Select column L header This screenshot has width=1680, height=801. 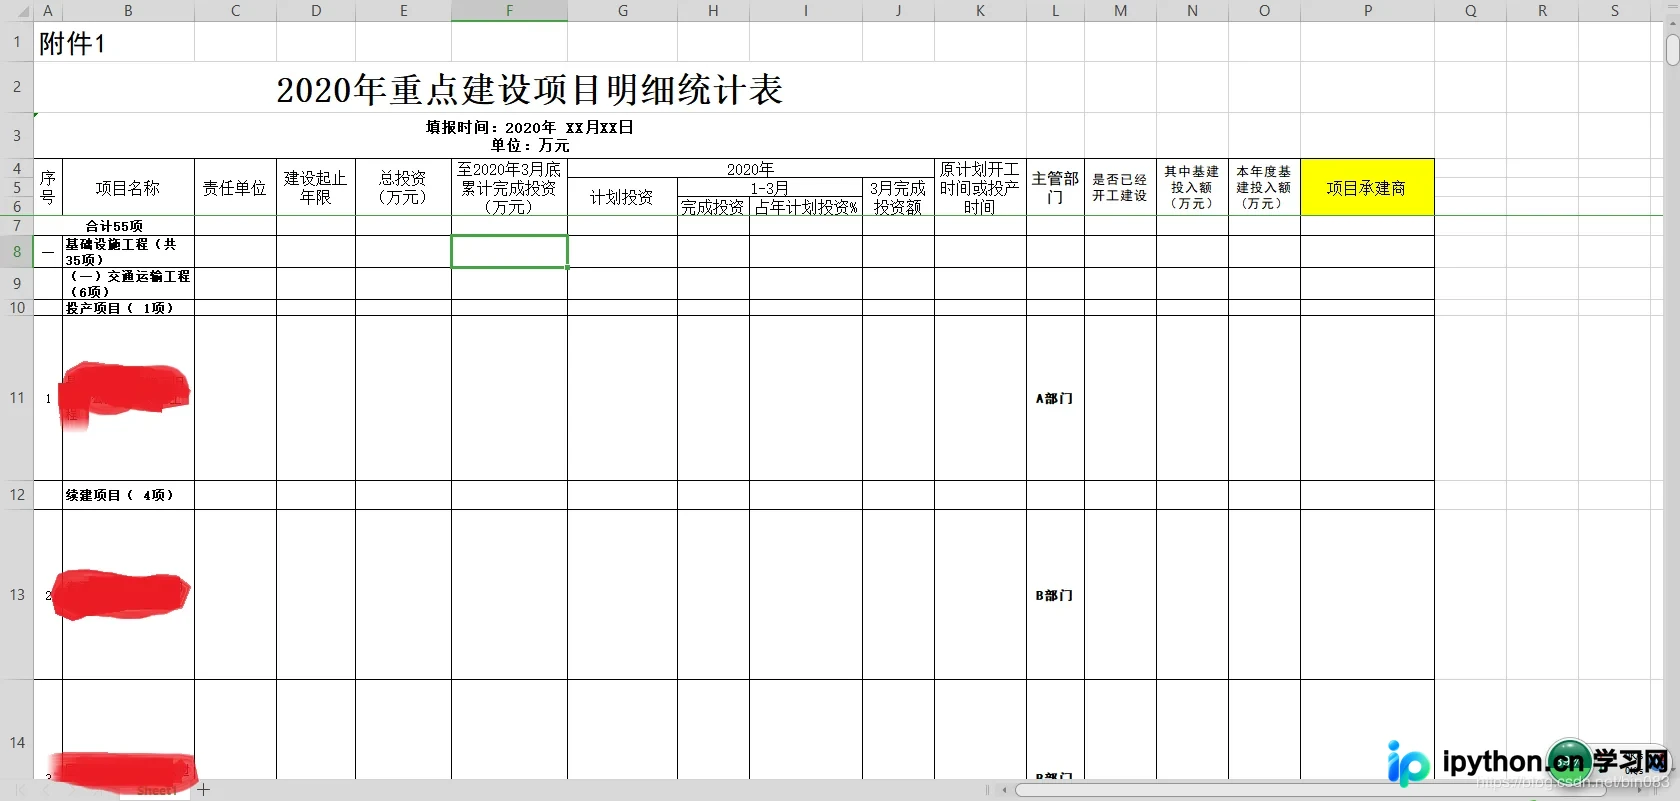click(x=1055, y=11)
